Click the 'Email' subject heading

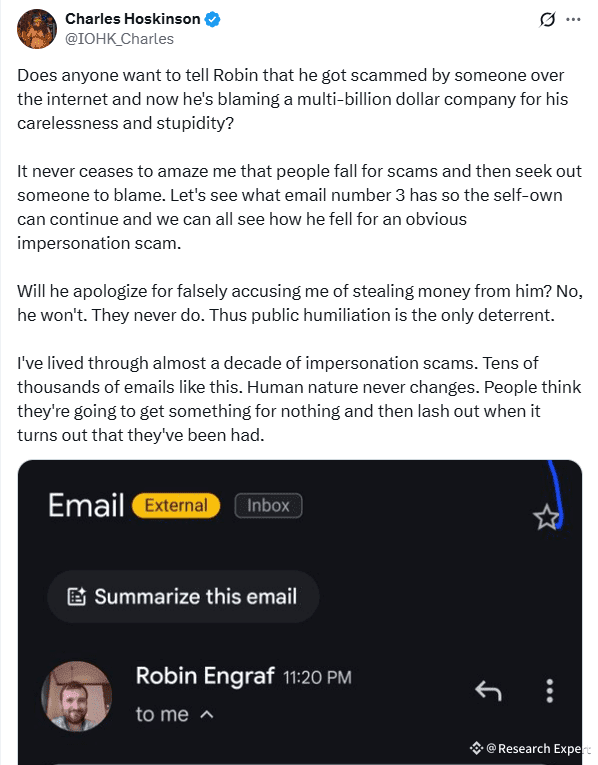tap(86, 505)
